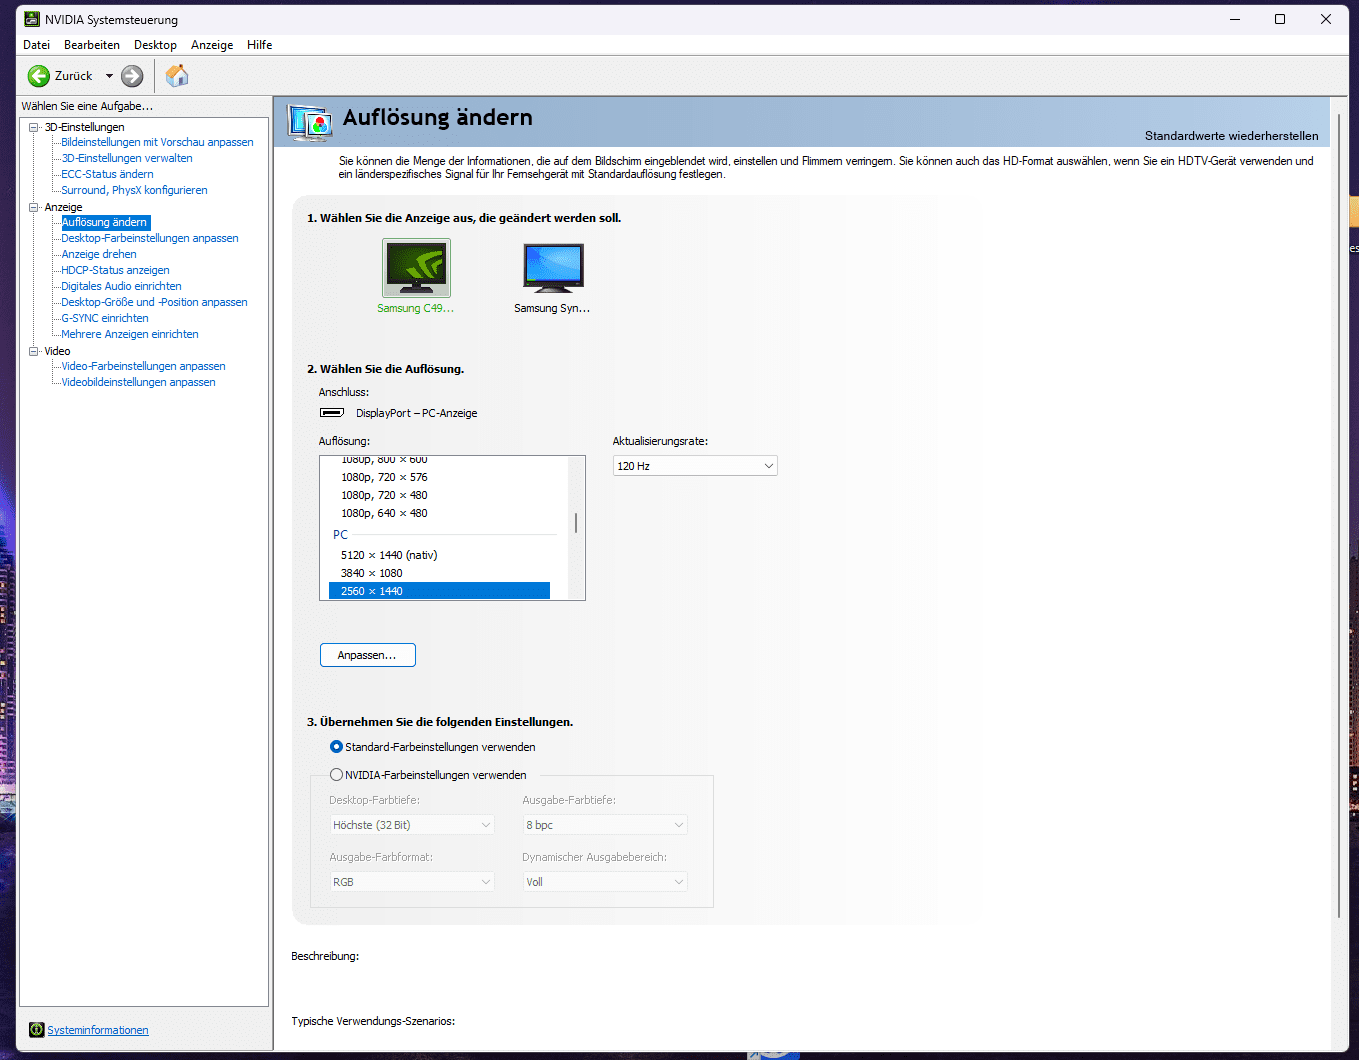
Task: Open the home icon in toolbar
Action: click(x=177, y=75)
